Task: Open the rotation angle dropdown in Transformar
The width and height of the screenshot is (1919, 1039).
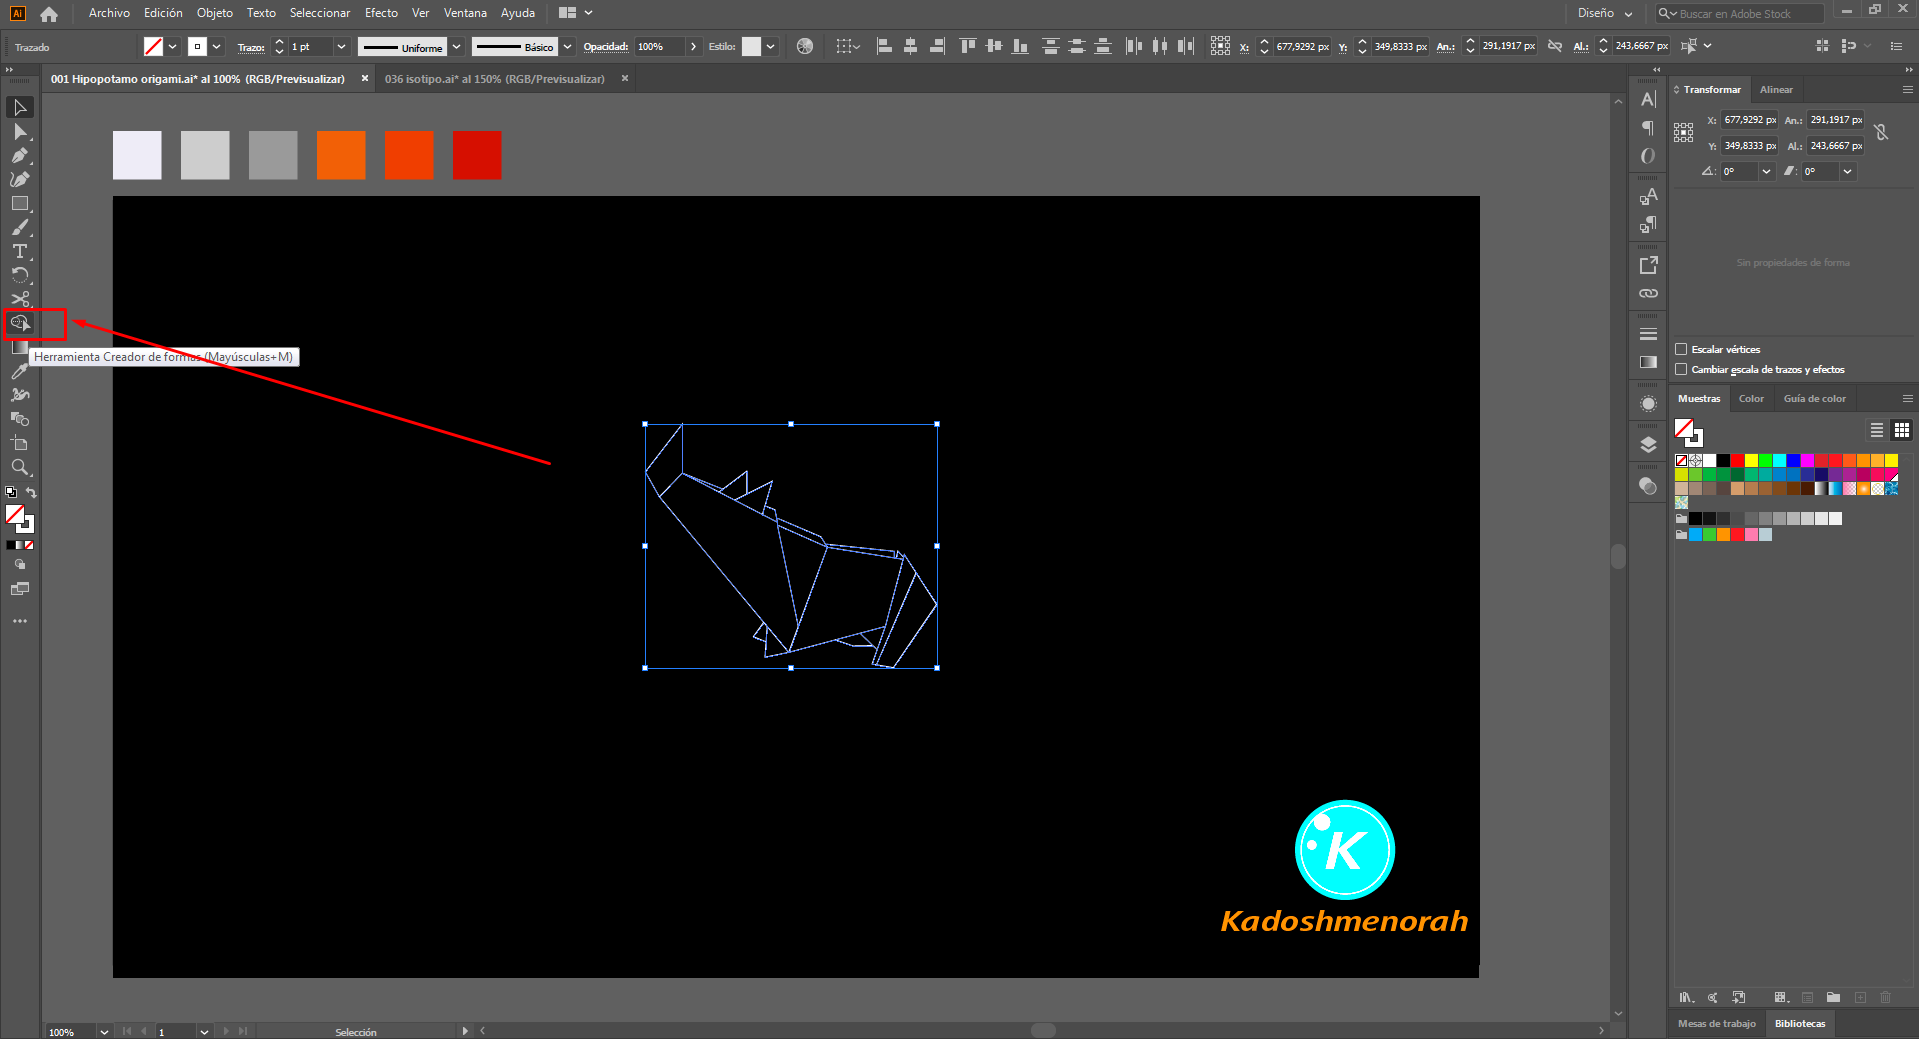Action: [1766, 171]
